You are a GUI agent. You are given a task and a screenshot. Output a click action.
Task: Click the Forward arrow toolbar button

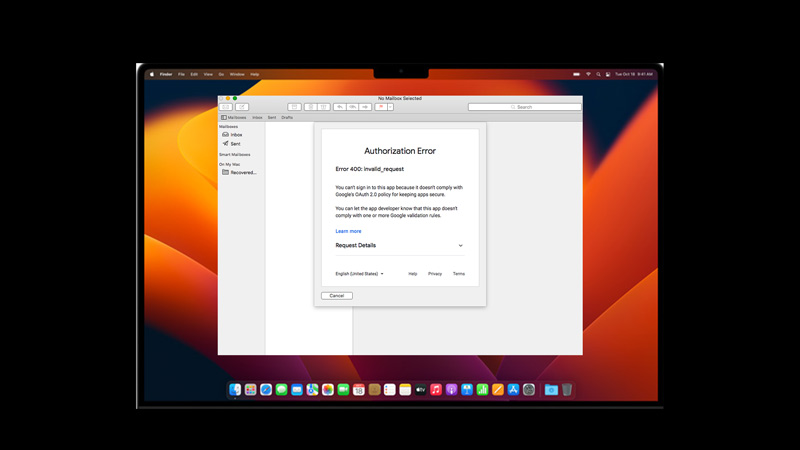pos(365,107)
